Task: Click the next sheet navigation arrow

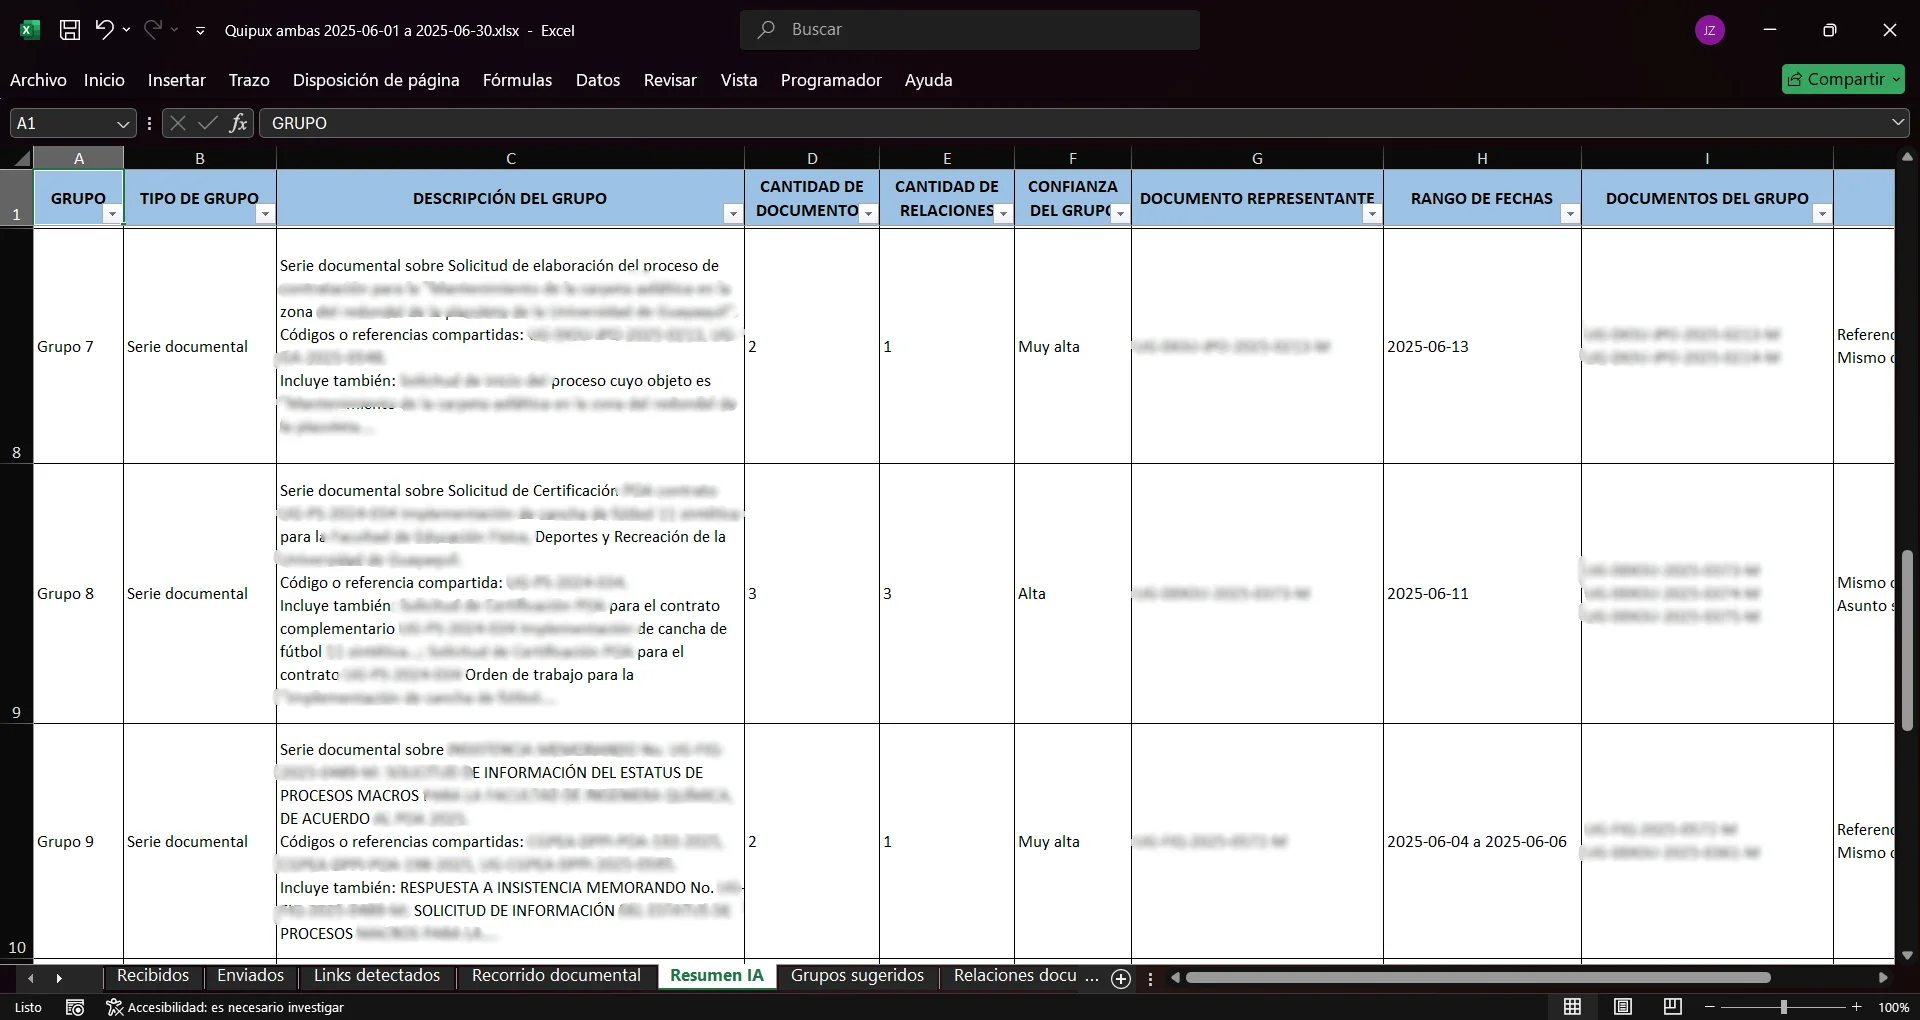Action: (x=59, y=978)
